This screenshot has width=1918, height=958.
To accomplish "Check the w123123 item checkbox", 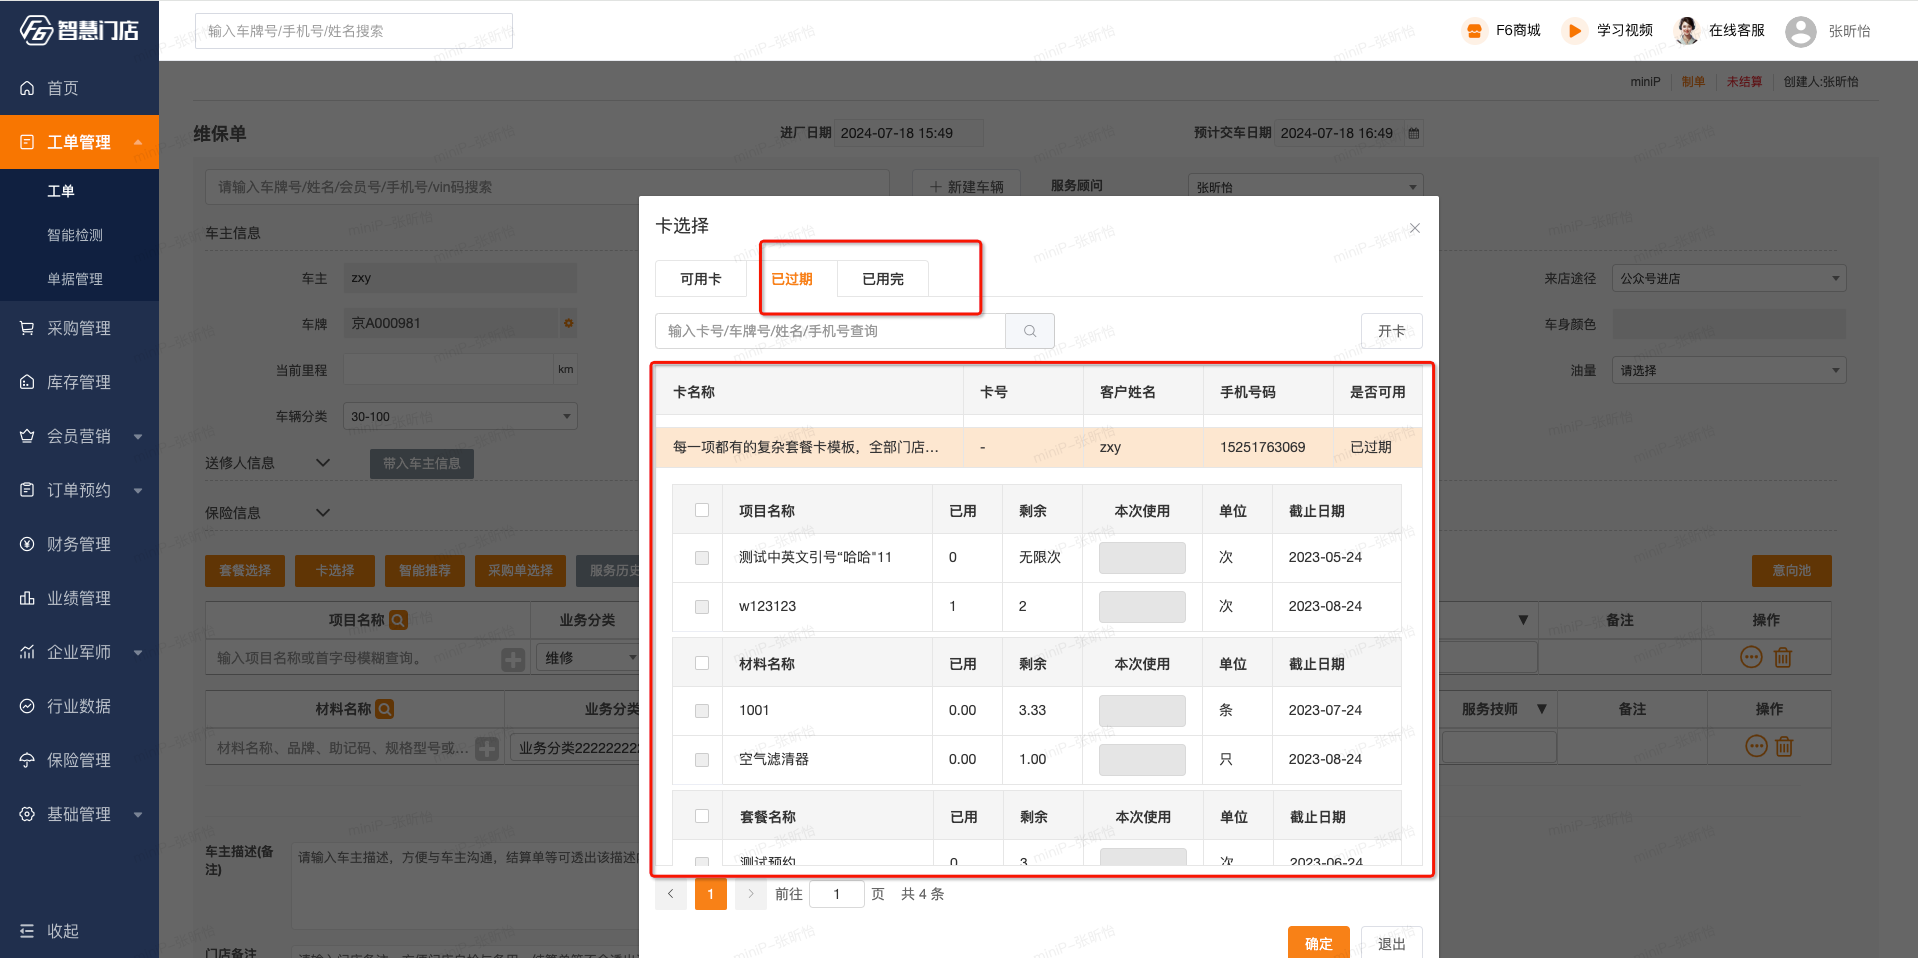I will pos(702,607).
